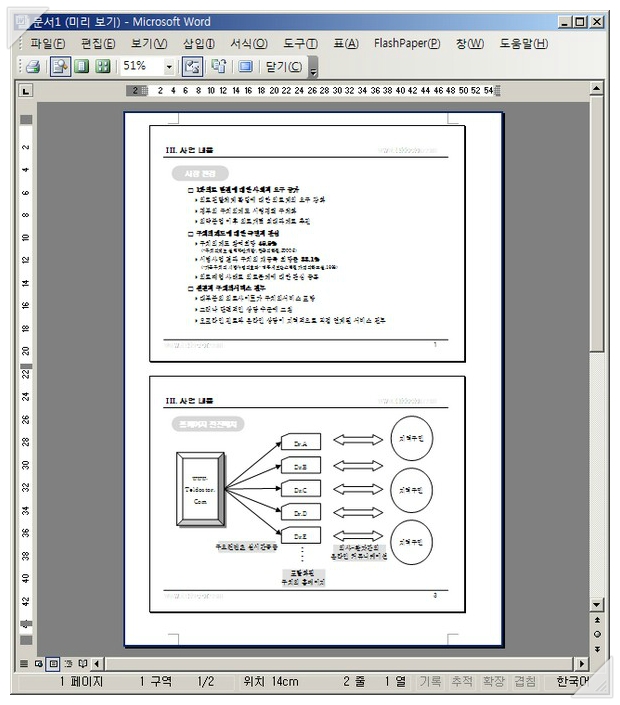620x705 pixels.
Task: Click the vertical scrollbar thumb
Action: coord(596,223)
